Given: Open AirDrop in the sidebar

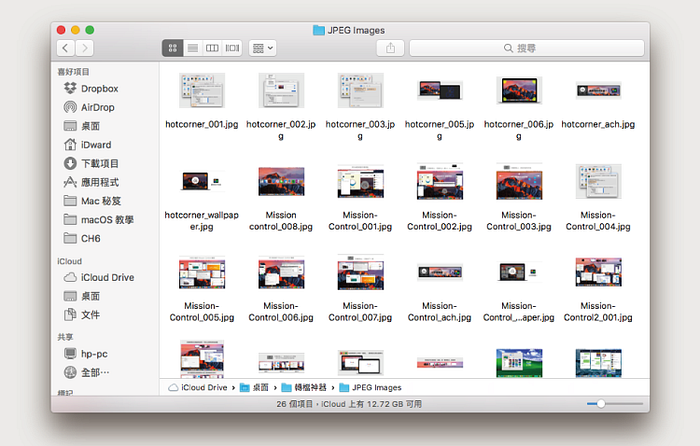Looking at the screenshot, I should (89, 107).
